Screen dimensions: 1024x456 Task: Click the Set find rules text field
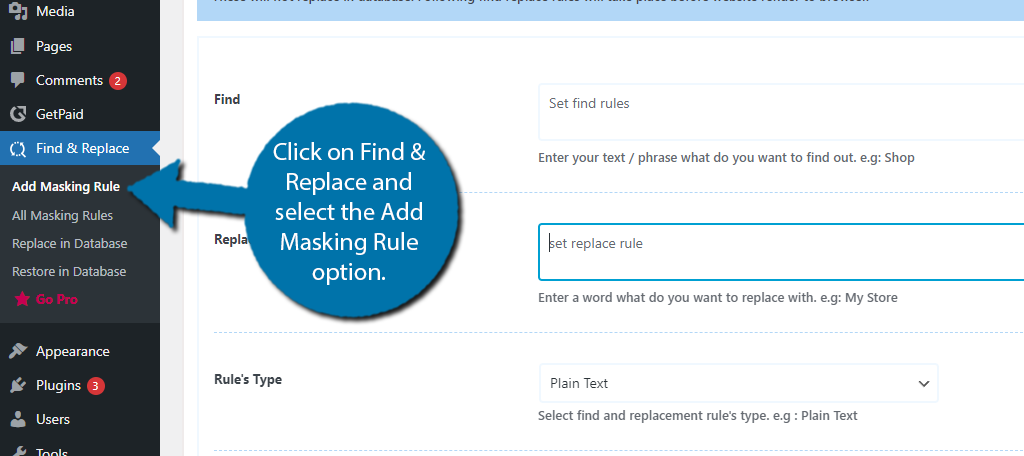point(781,112)
